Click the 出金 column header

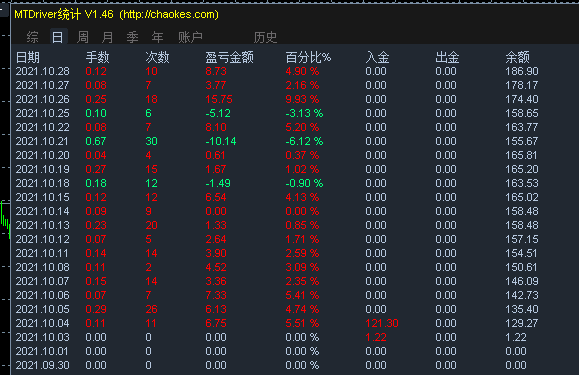447,57
